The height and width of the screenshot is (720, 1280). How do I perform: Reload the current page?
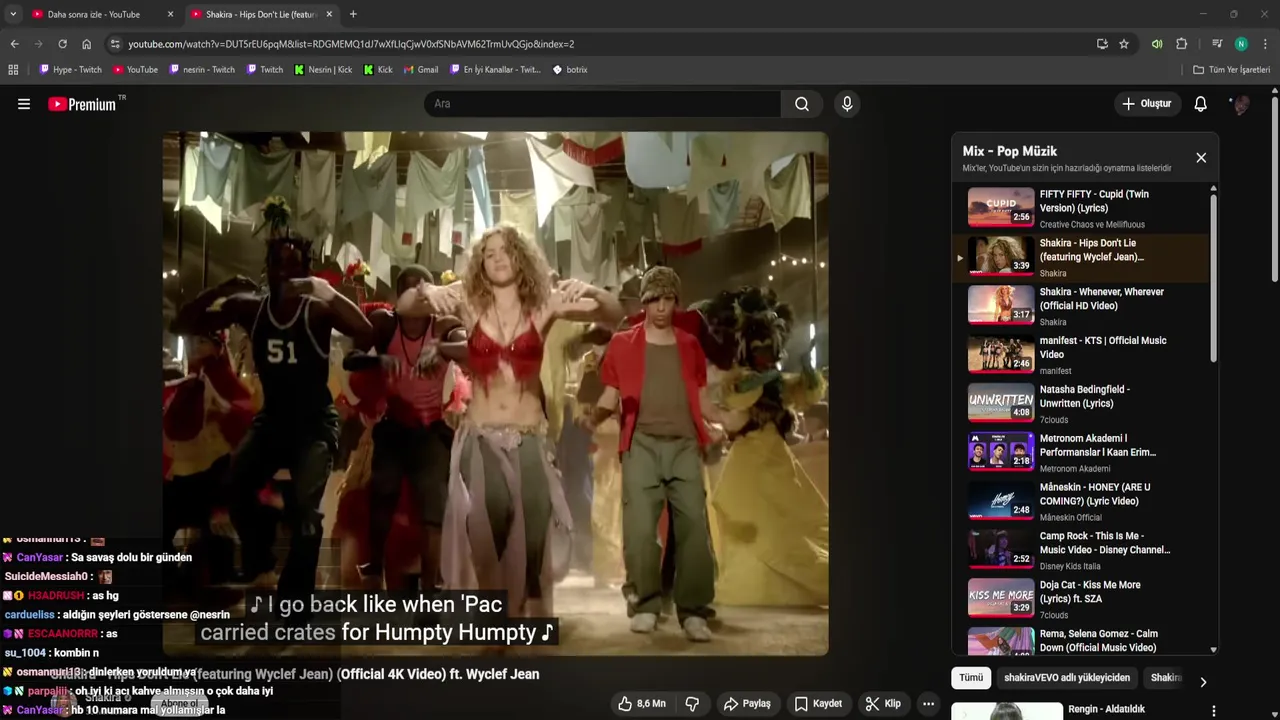coord(62,44)
